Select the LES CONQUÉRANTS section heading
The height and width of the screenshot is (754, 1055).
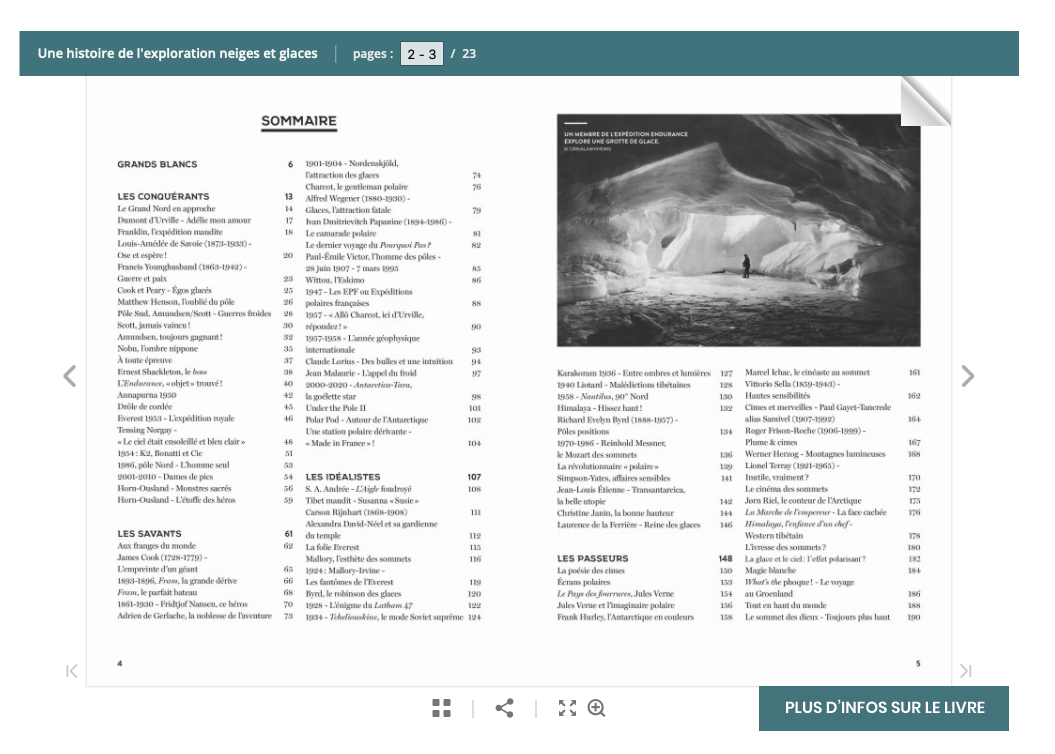point(164,197)
